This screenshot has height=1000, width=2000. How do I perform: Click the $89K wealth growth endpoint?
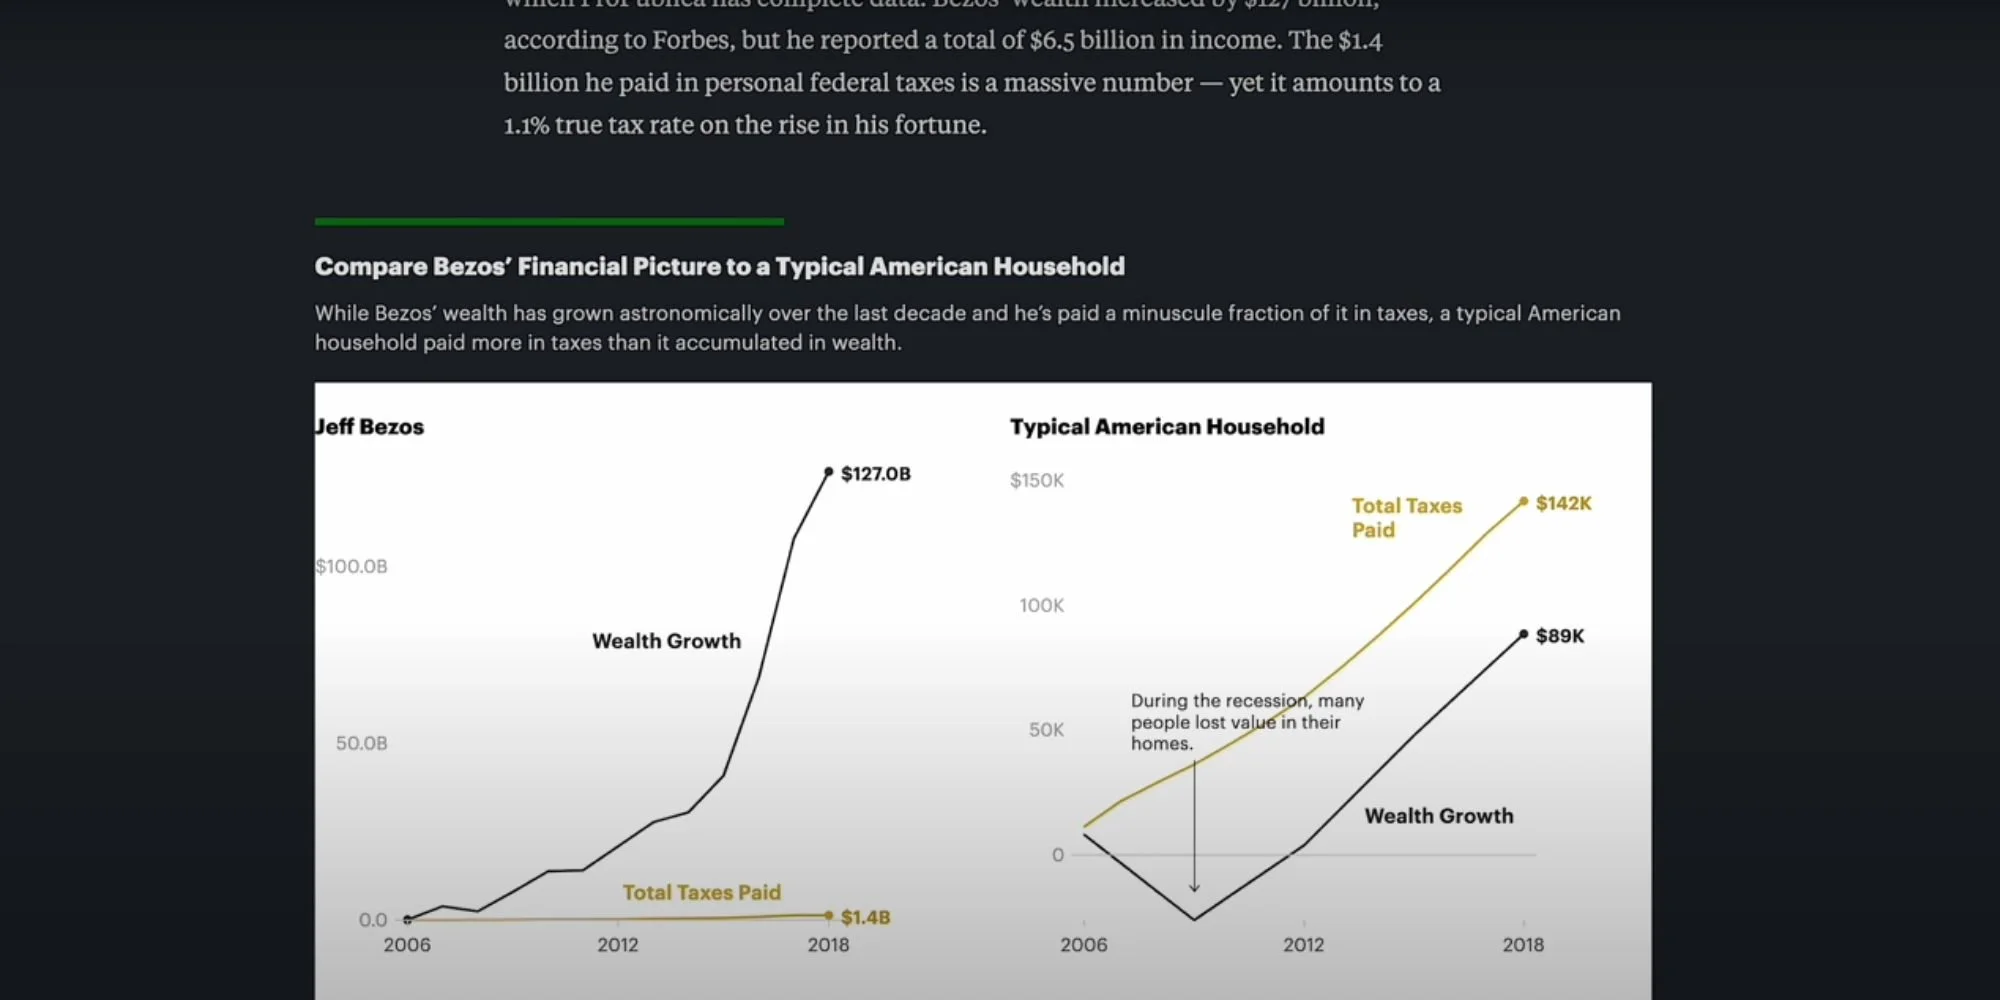pyautogui.click(x=1523, y=635)
